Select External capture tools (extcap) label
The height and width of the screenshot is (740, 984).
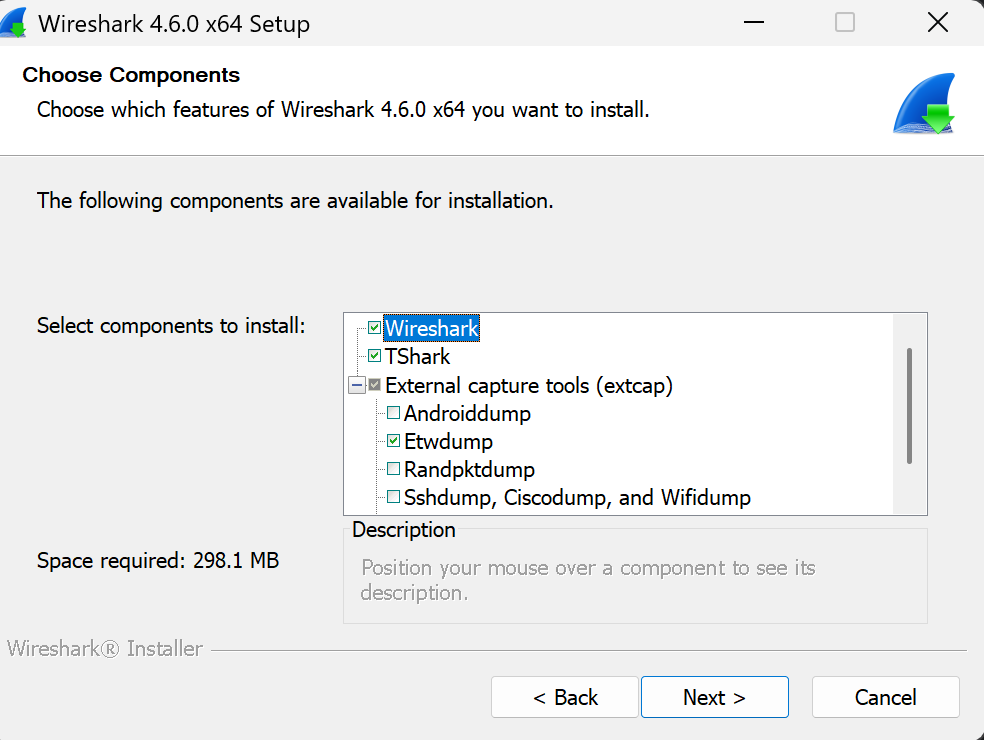click(528, 385)
